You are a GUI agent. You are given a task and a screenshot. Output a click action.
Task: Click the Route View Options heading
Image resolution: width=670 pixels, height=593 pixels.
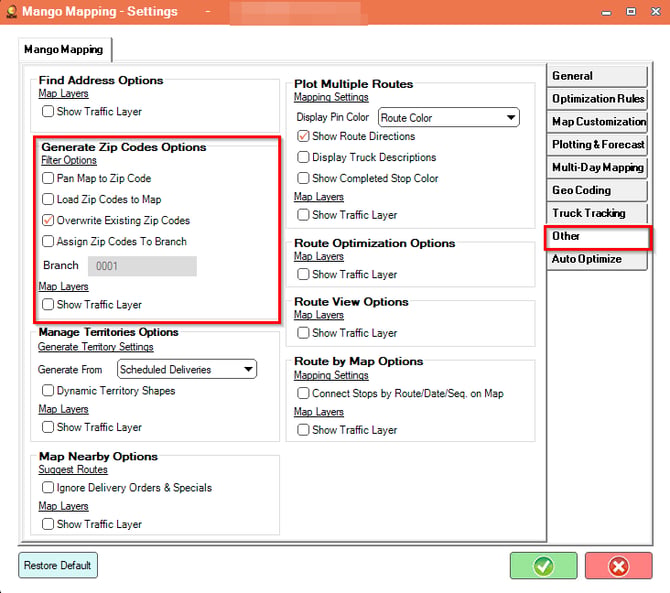click(x=351, y=302)
